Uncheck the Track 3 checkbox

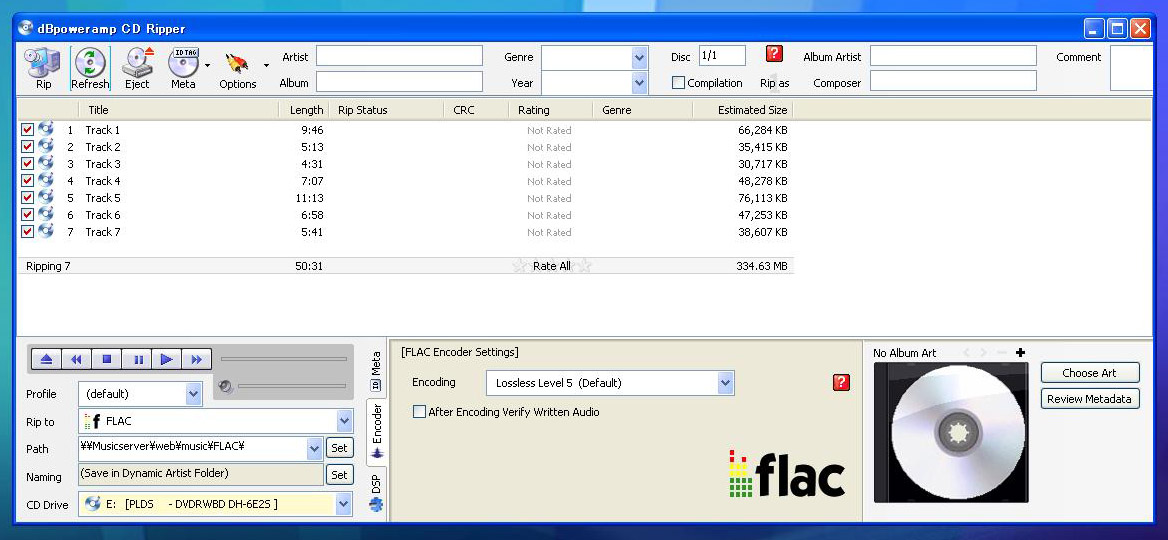click(x=28, y=164)
